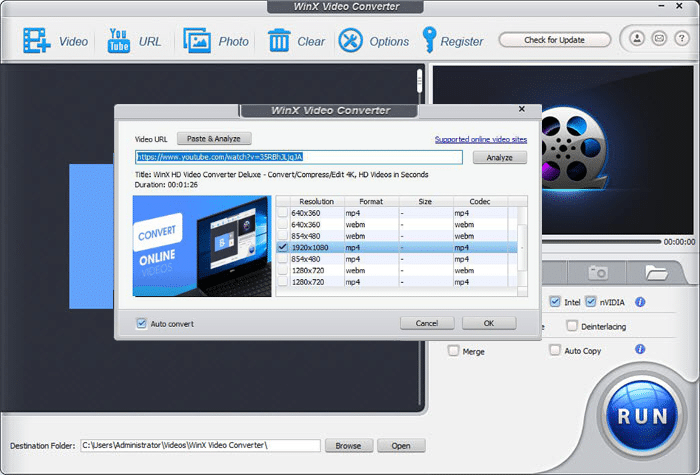
Task: Click the email envelope icon
Action: click(659, 38)
